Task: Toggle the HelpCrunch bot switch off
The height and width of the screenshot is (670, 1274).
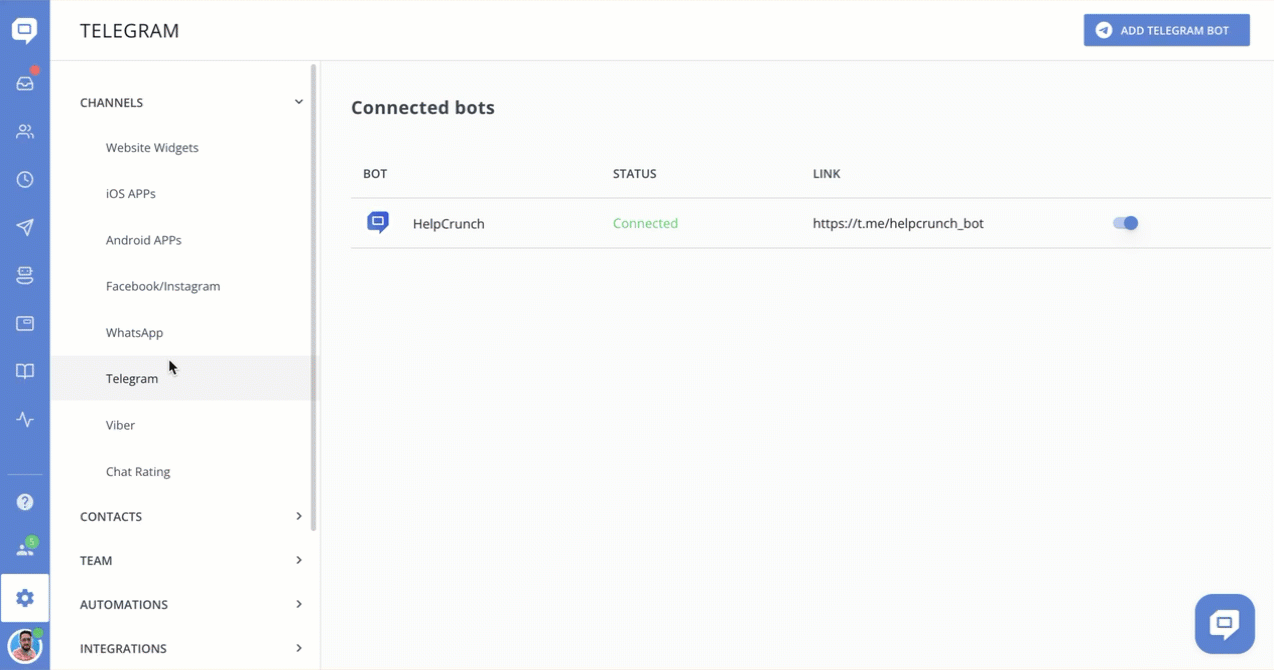Action: tap(1125, 223)
